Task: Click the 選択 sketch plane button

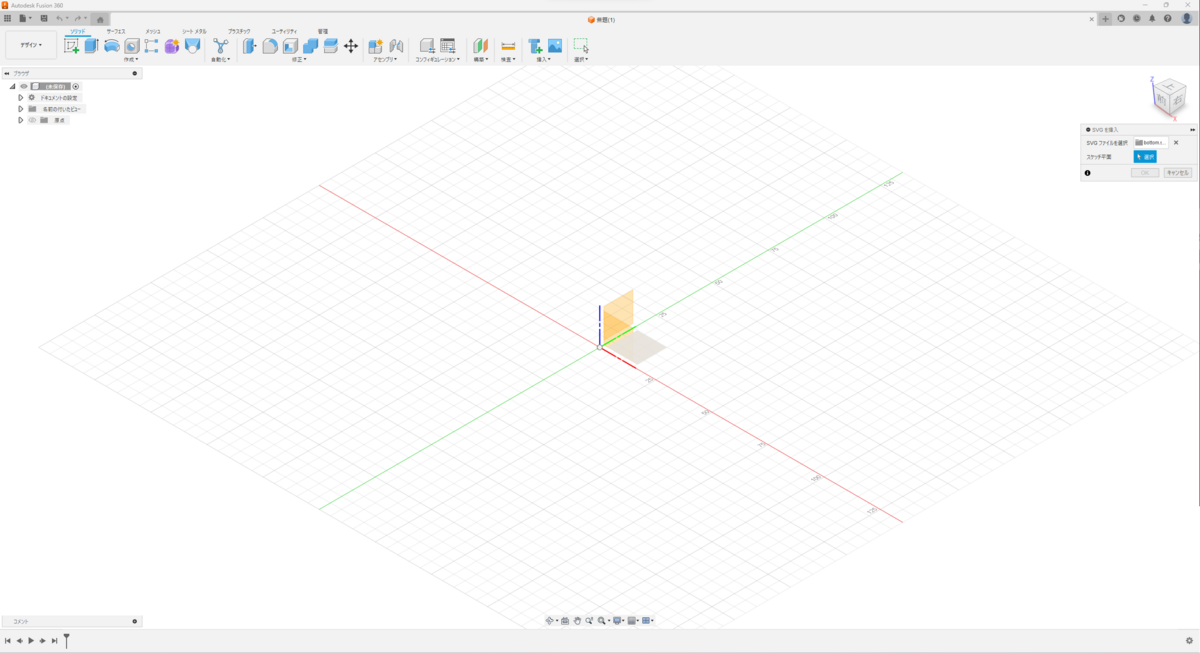Action: [x=1145, y=157]
